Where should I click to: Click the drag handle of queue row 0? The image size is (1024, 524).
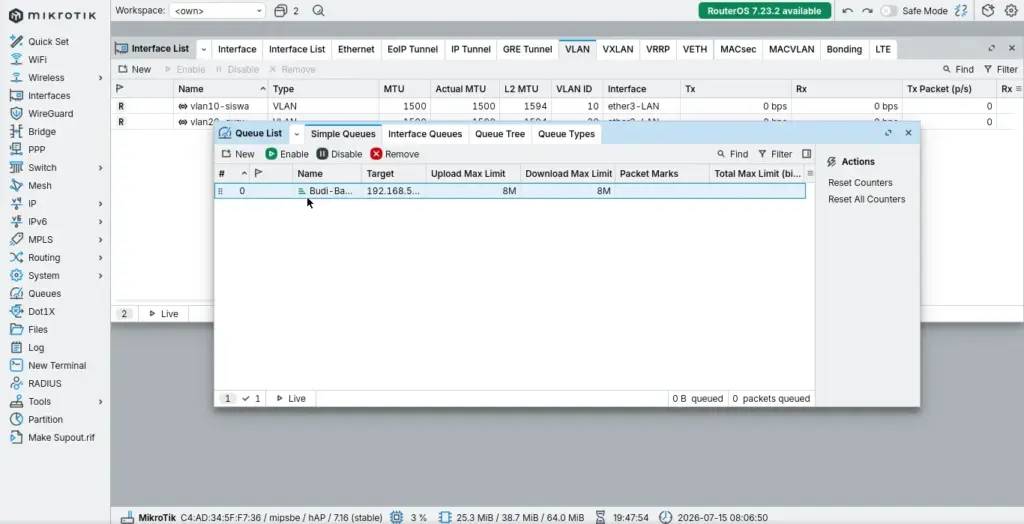click(x=220, y=191)
